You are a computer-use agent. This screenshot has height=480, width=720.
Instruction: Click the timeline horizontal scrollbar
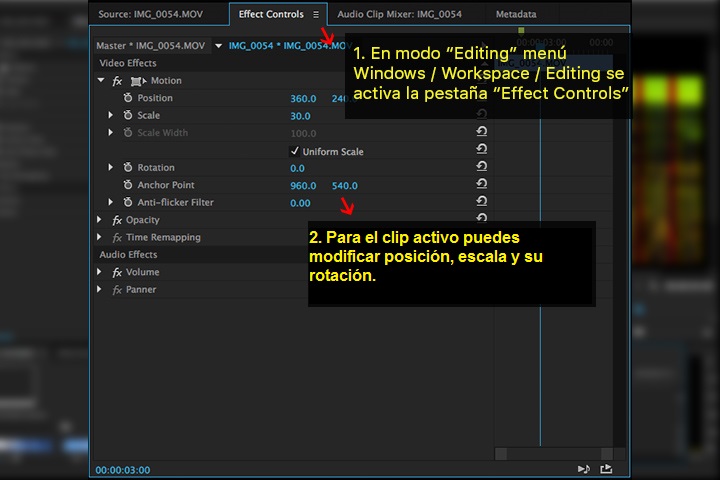[x=554, y=454]
